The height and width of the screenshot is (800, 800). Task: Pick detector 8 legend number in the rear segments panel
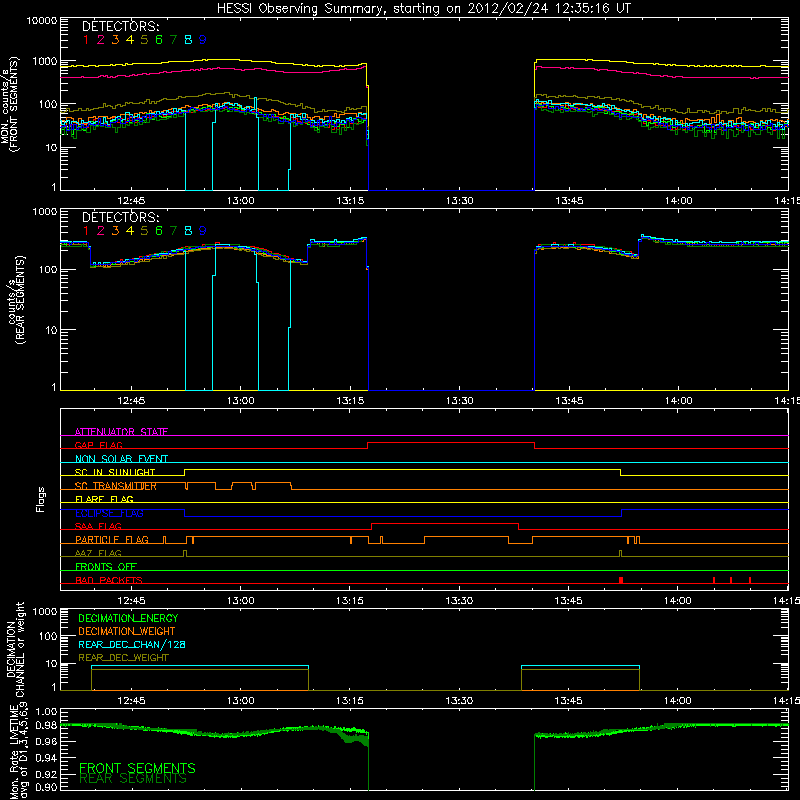[188, 231]
